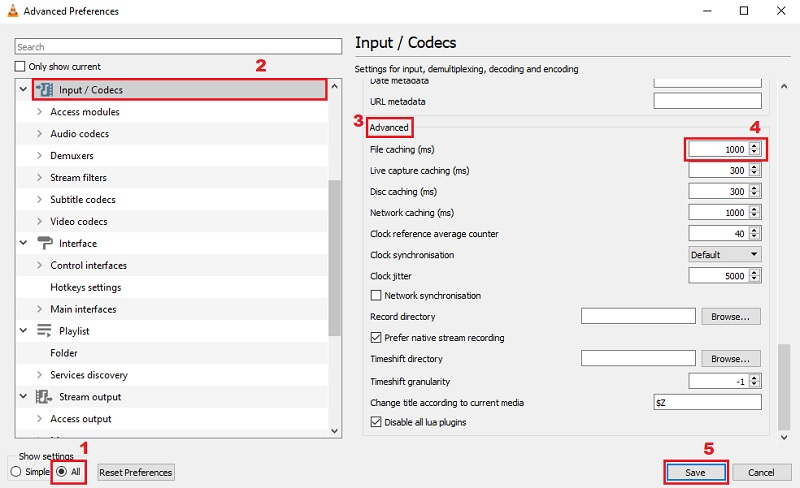Expand the Access output node
Image resolution: width=800 pixels, height=488 pixels.
tap(39, 419)
